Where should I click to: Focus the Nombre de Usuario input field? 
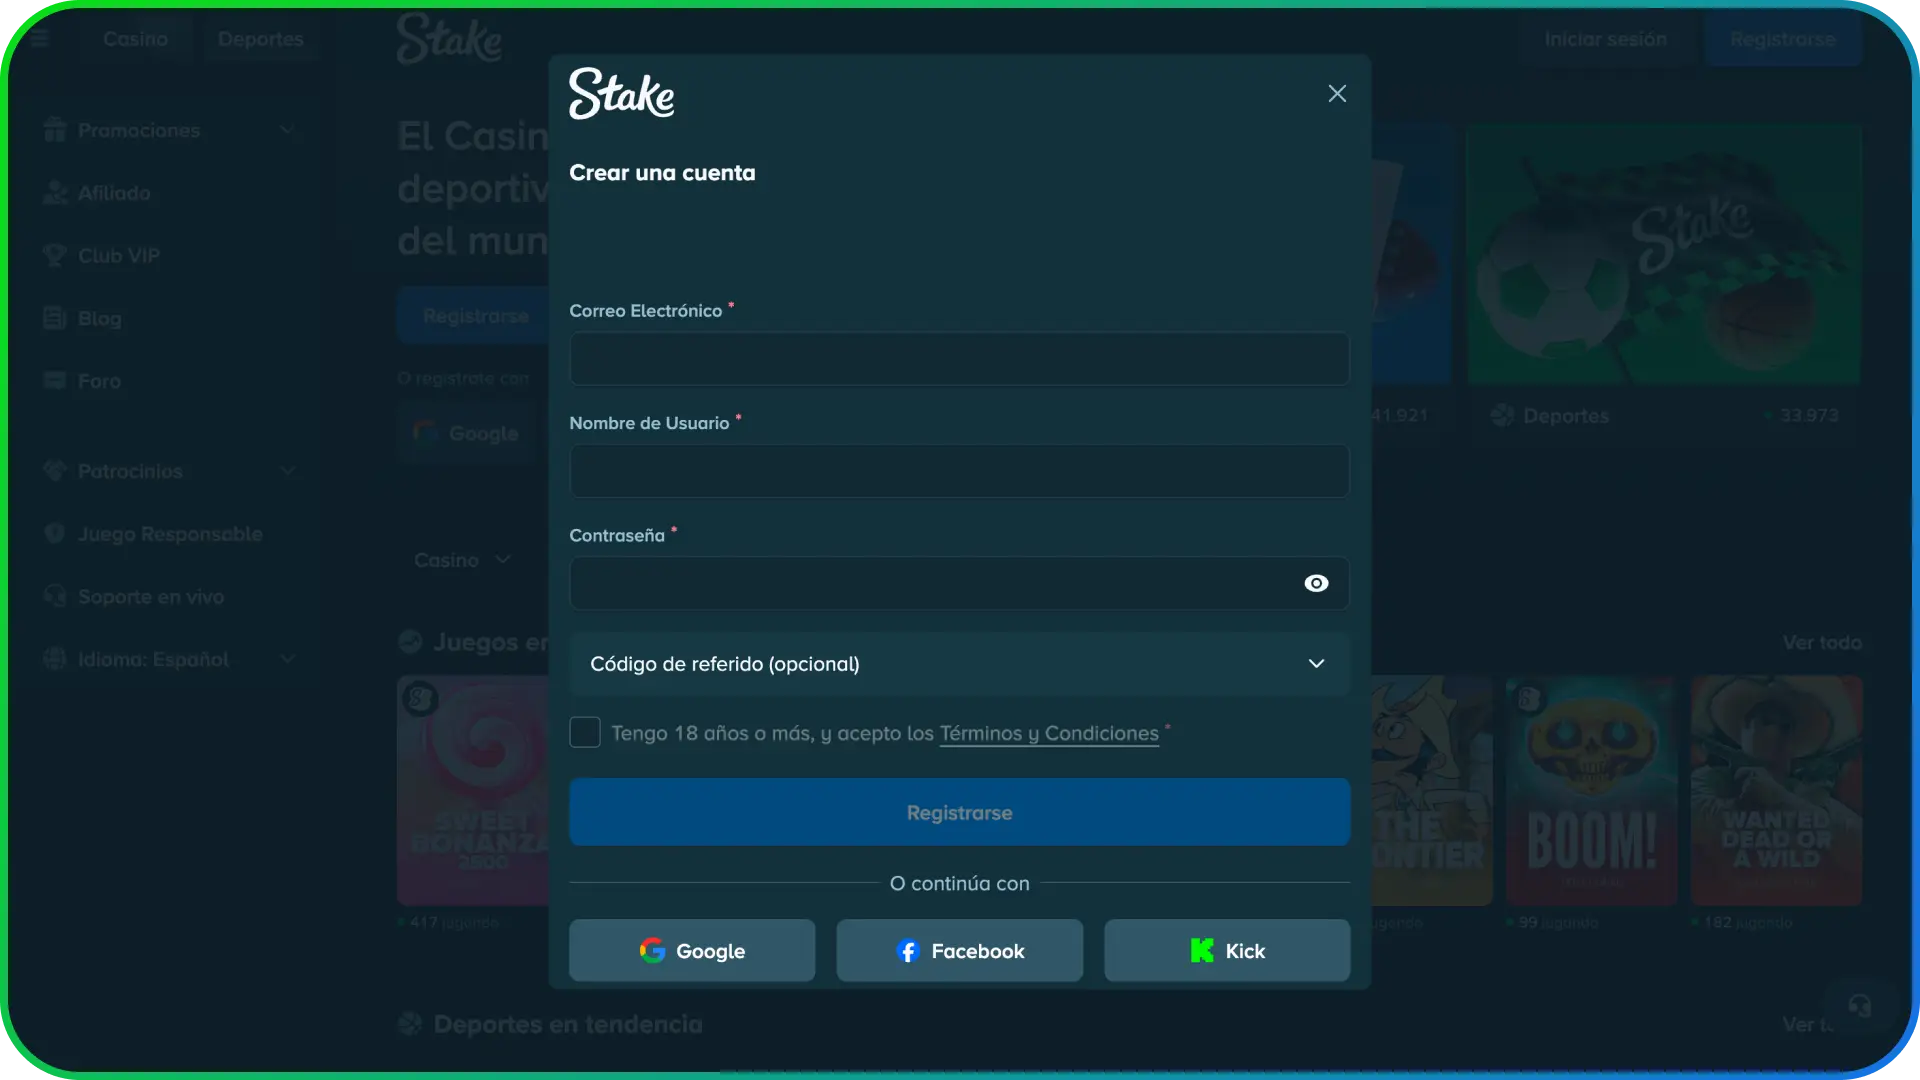[959, 471]
